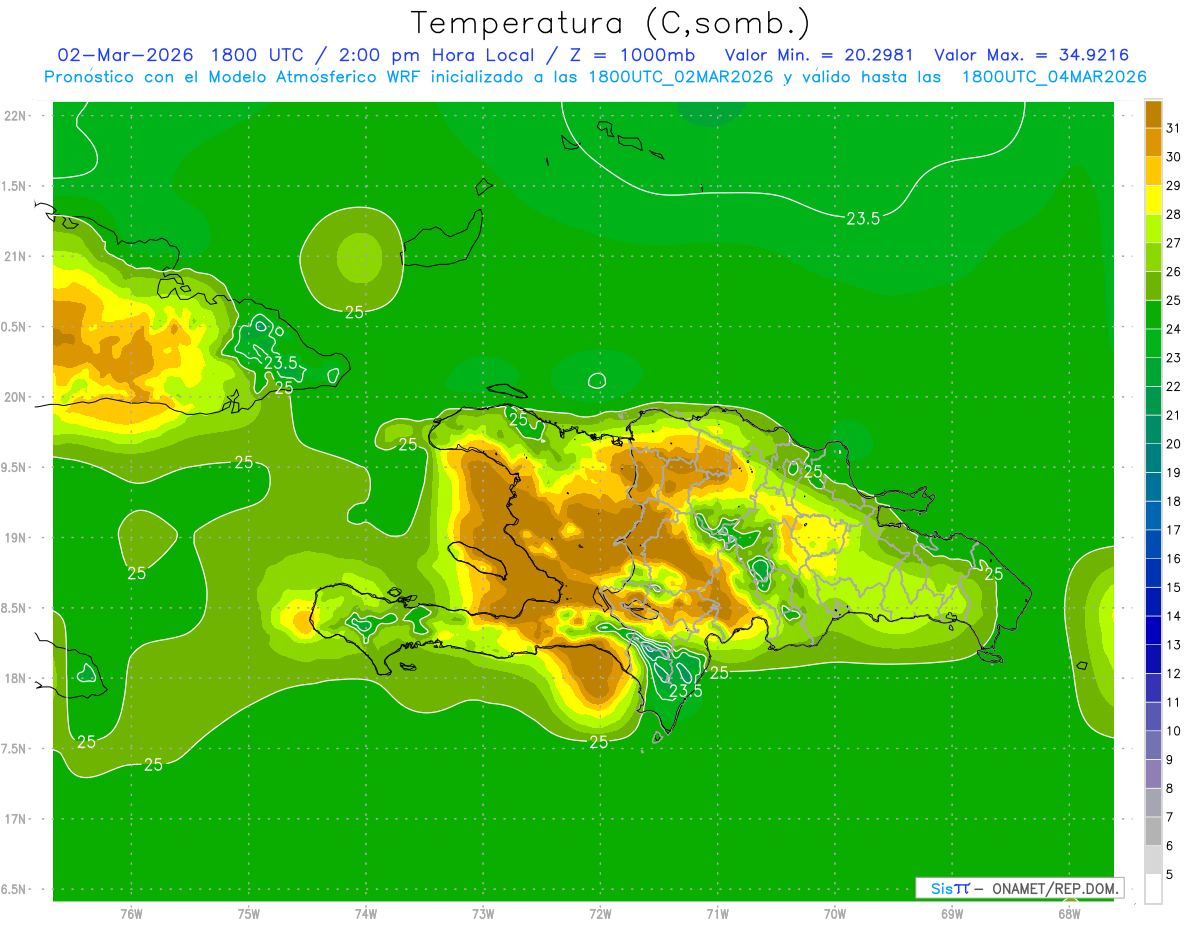Click the "13" value on the color scale
This screenshot has height=927, width=1200.
tap(1174, 645)
